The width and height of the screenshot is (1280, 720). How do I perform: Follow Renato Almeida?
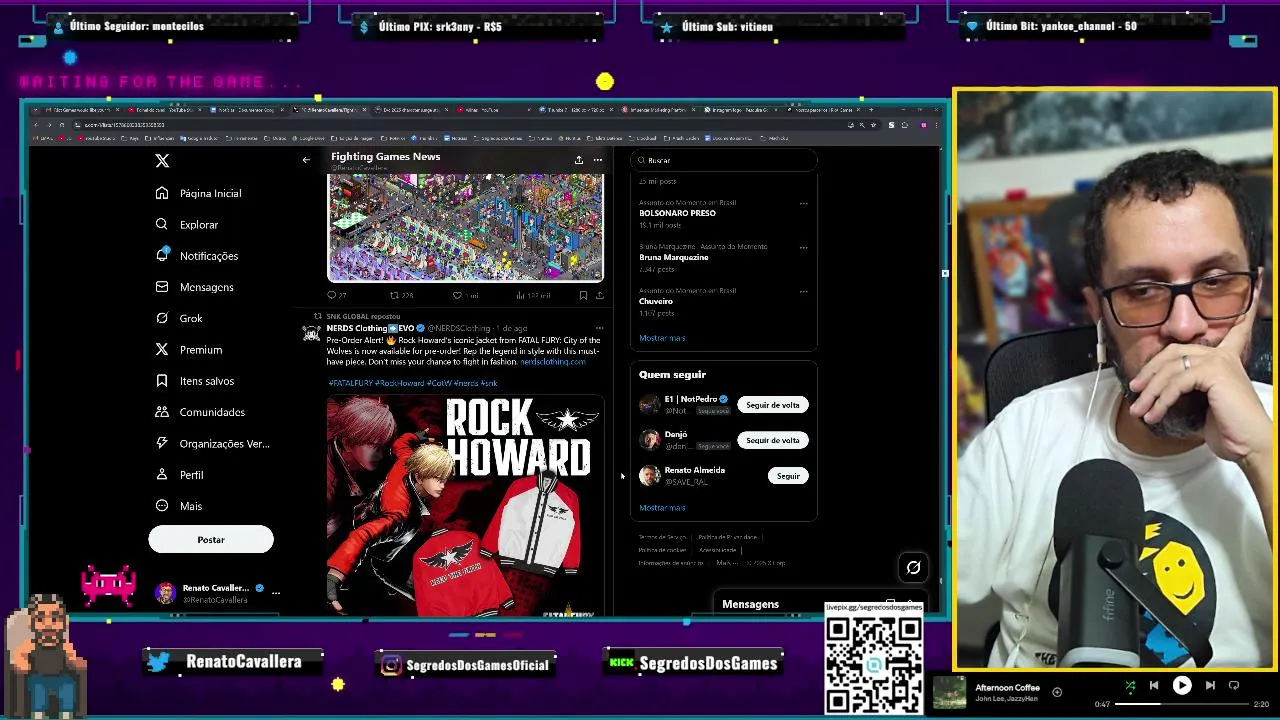click(788, 476)
